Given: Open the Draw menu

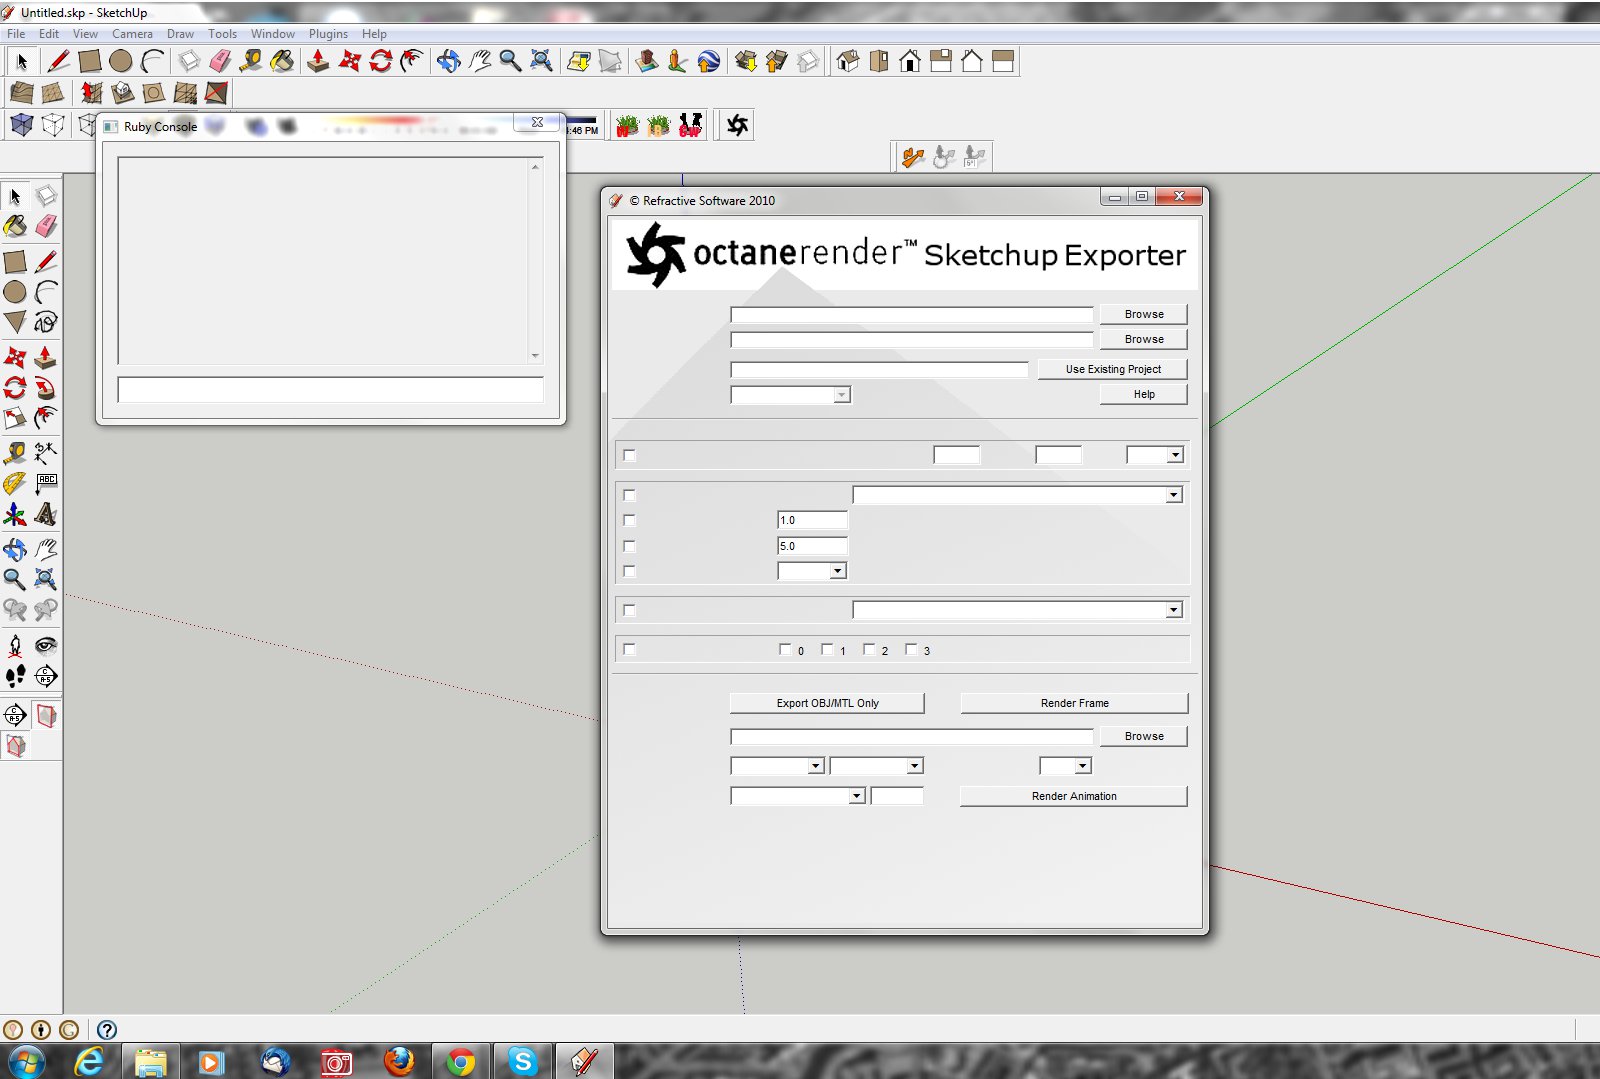Looking at the screenshot, I should (180, 34).
